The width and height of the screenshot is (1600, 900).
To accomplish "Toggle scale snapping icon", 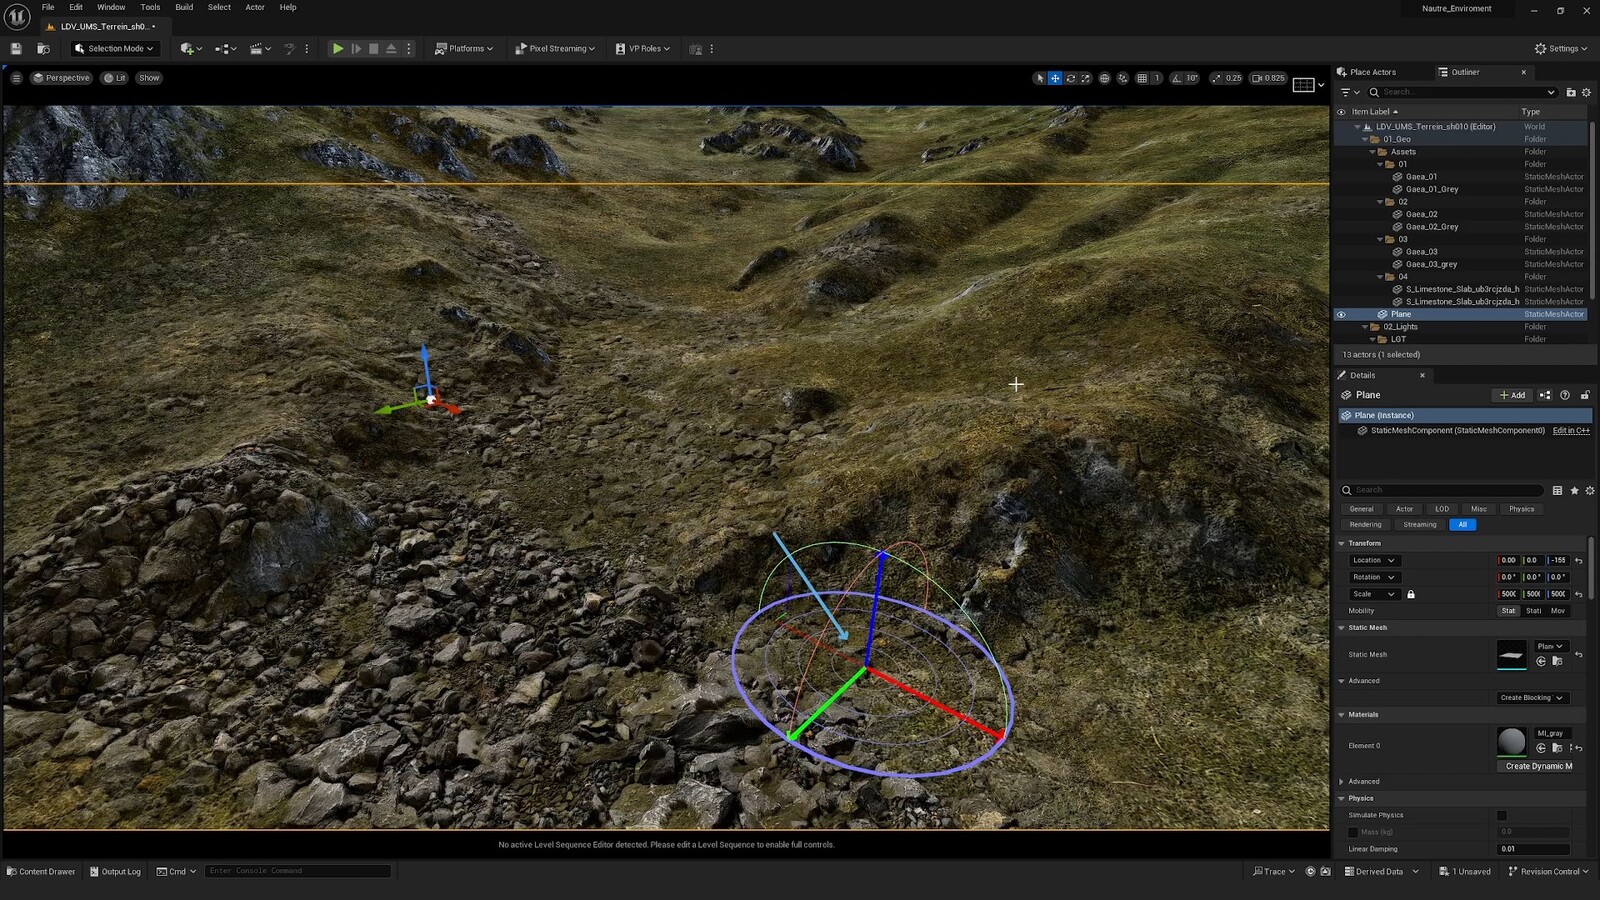I will tap(1216, 78).
